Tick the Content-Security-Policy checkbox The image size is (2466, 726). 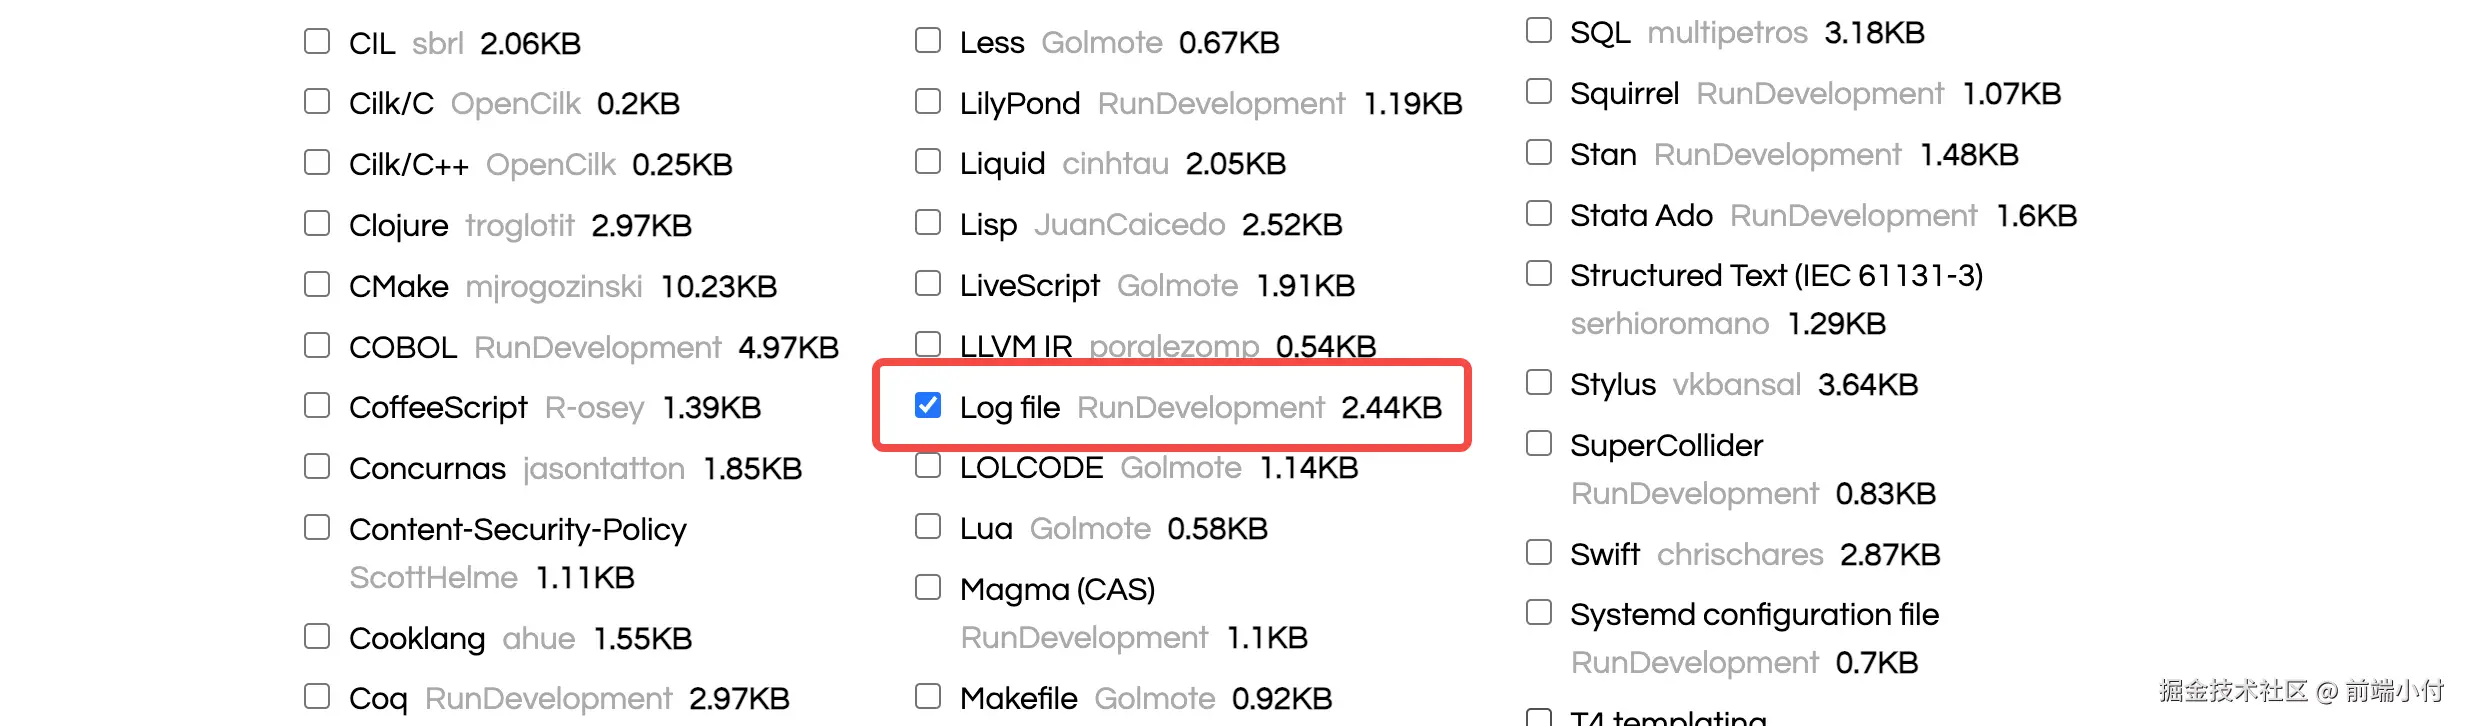pos(317,528)
